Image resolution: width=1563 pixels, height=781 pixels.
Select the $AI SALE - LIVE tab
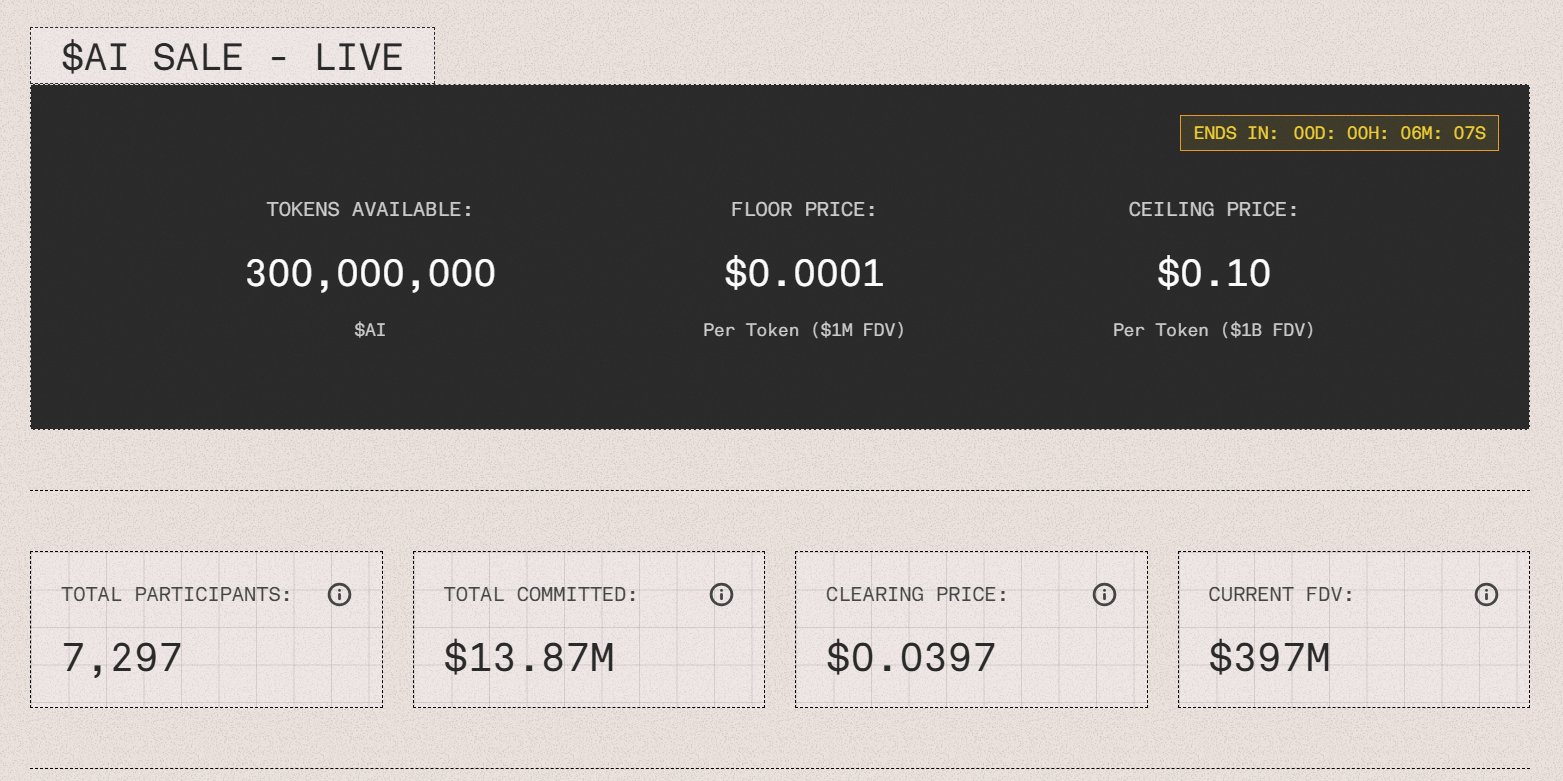(x=232, y=57)
